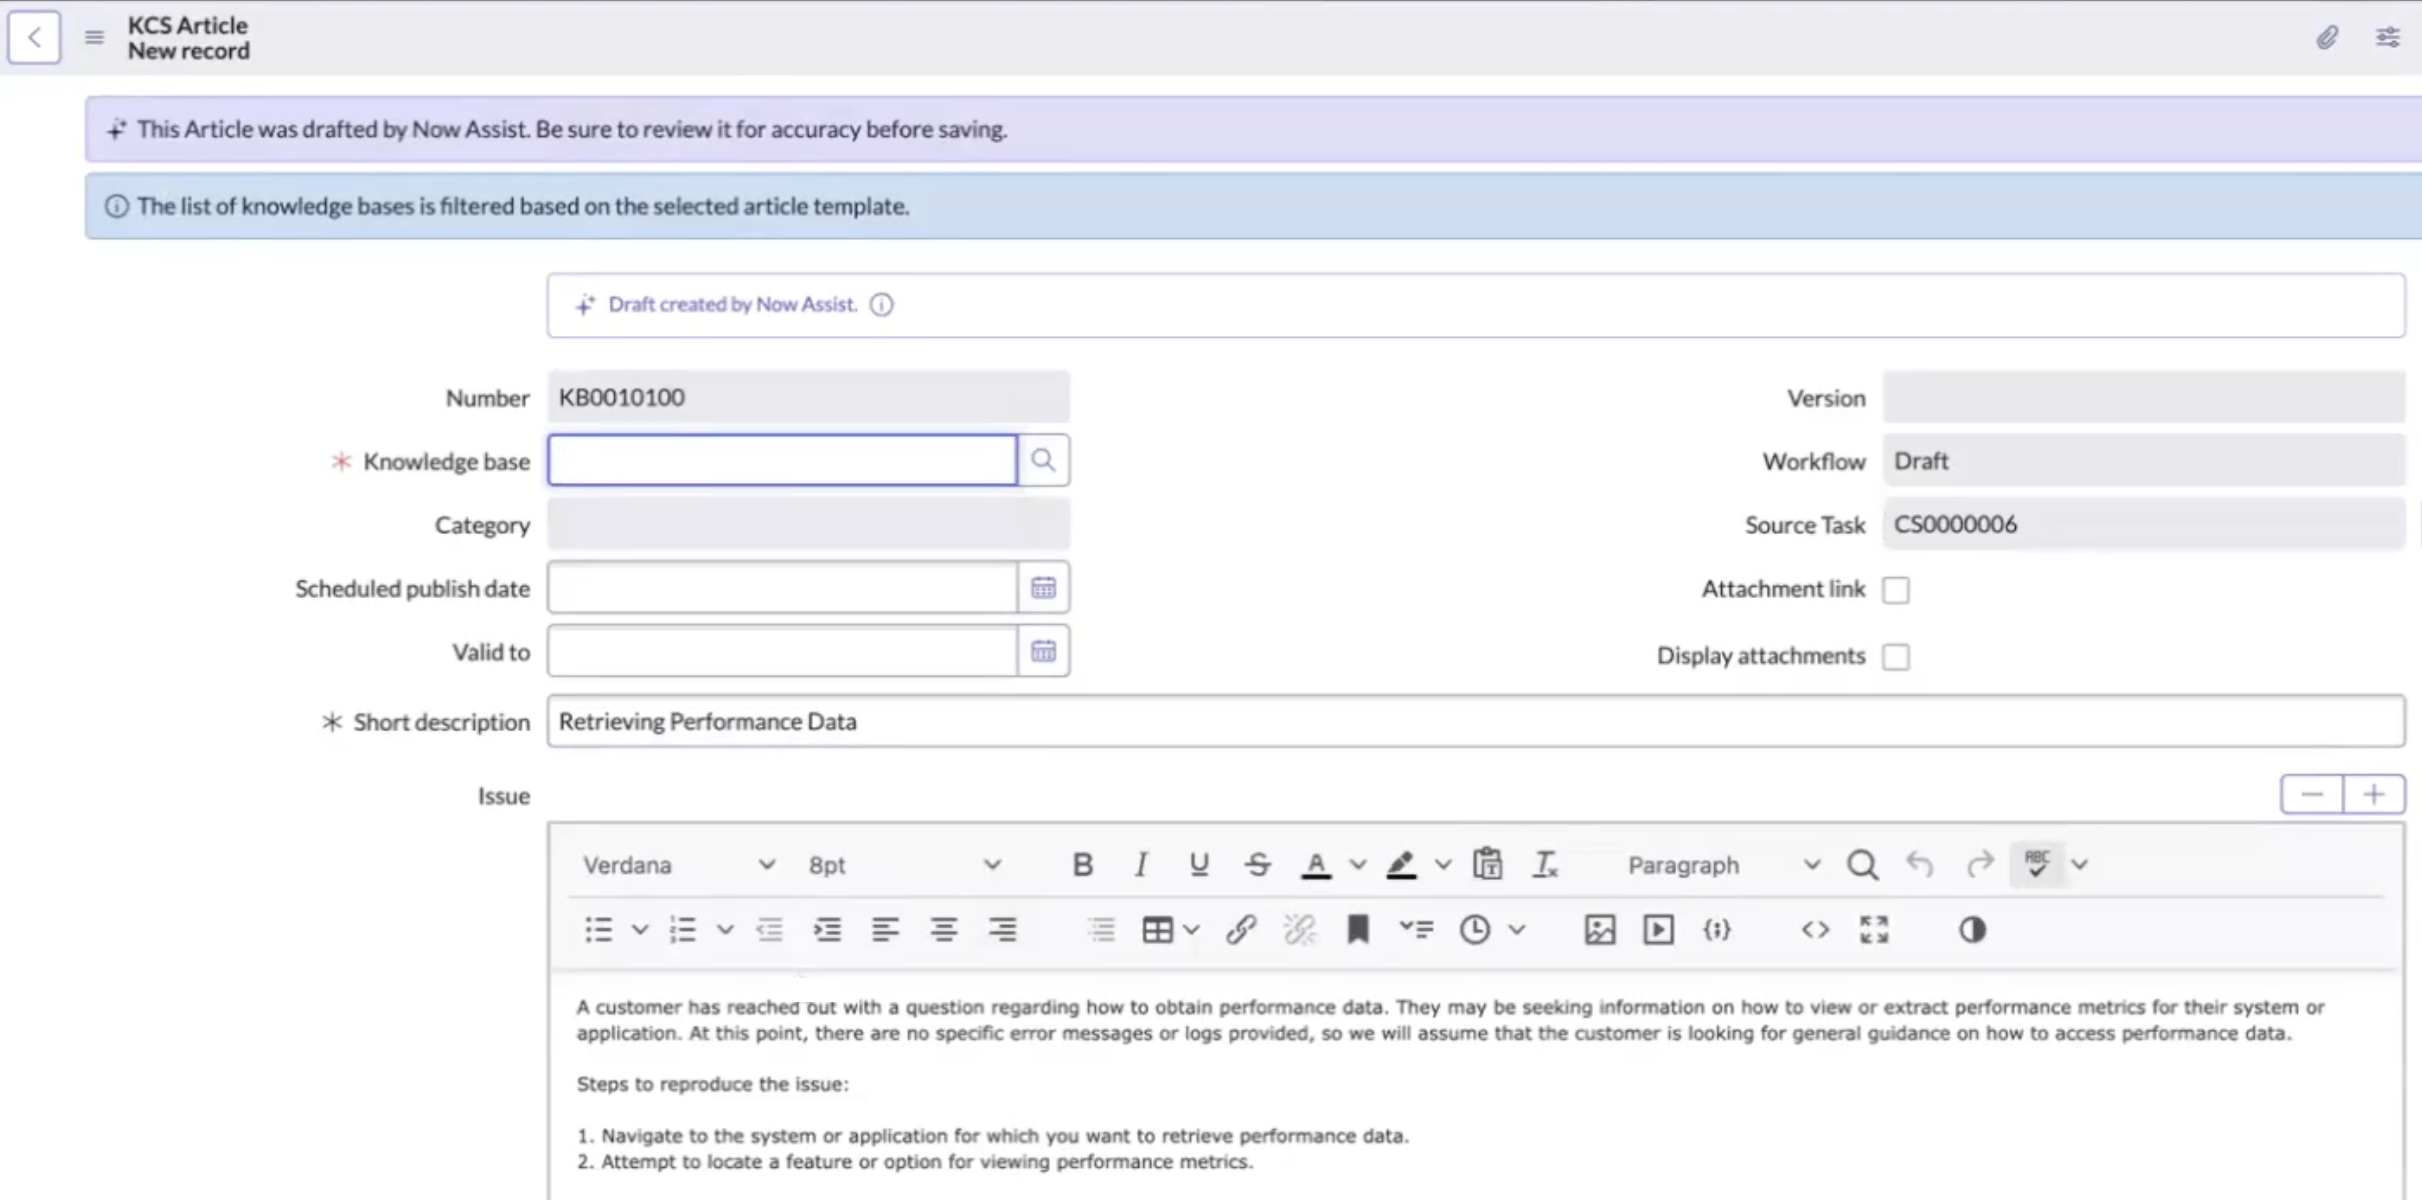Screen dimensions: 2422x1200
Task: Open the Valid to calendar picker
Action: [1043, 652]
